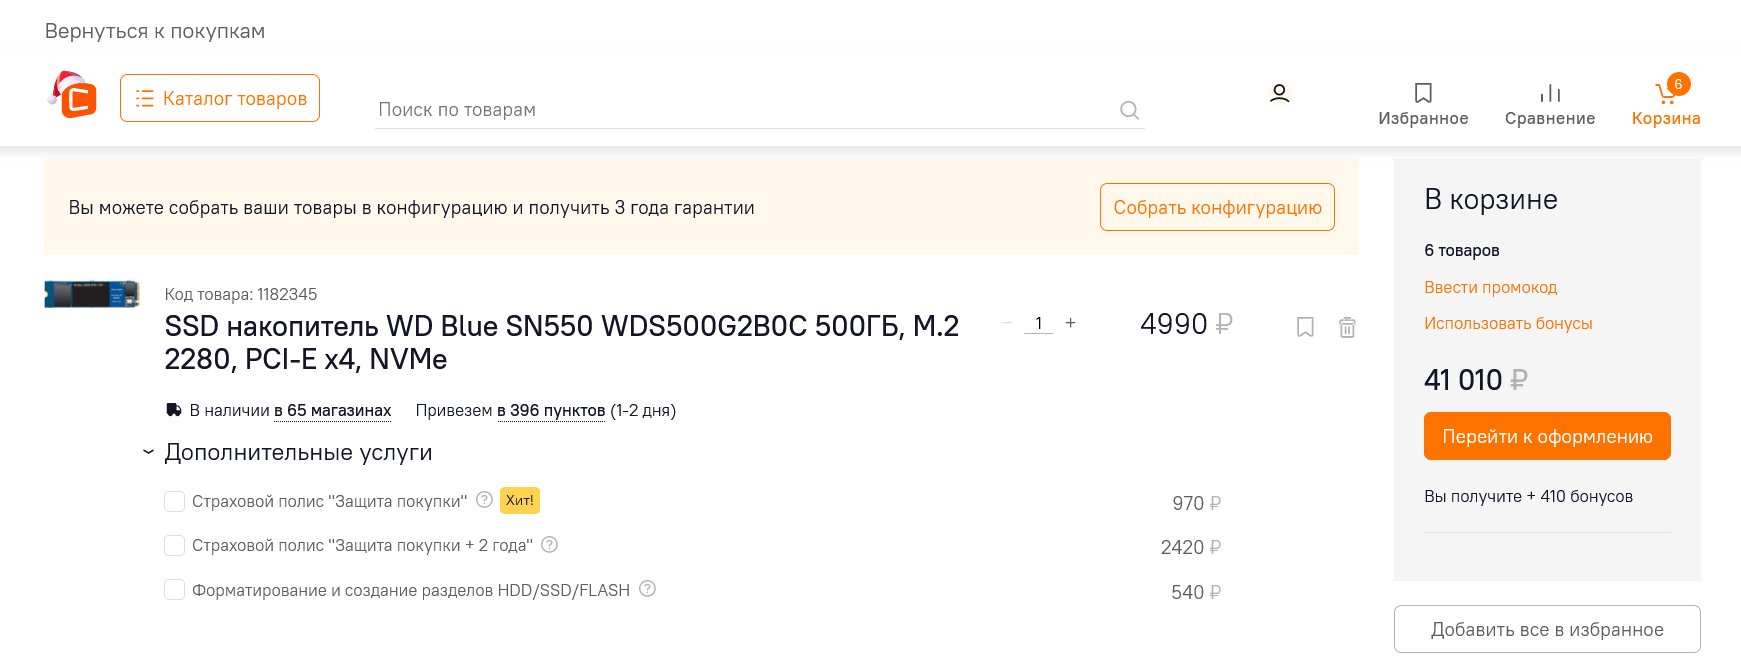Check "Защита покупки" insurance policy checkbox
This screenshot has height=672, width=1741.
point(174,501)
